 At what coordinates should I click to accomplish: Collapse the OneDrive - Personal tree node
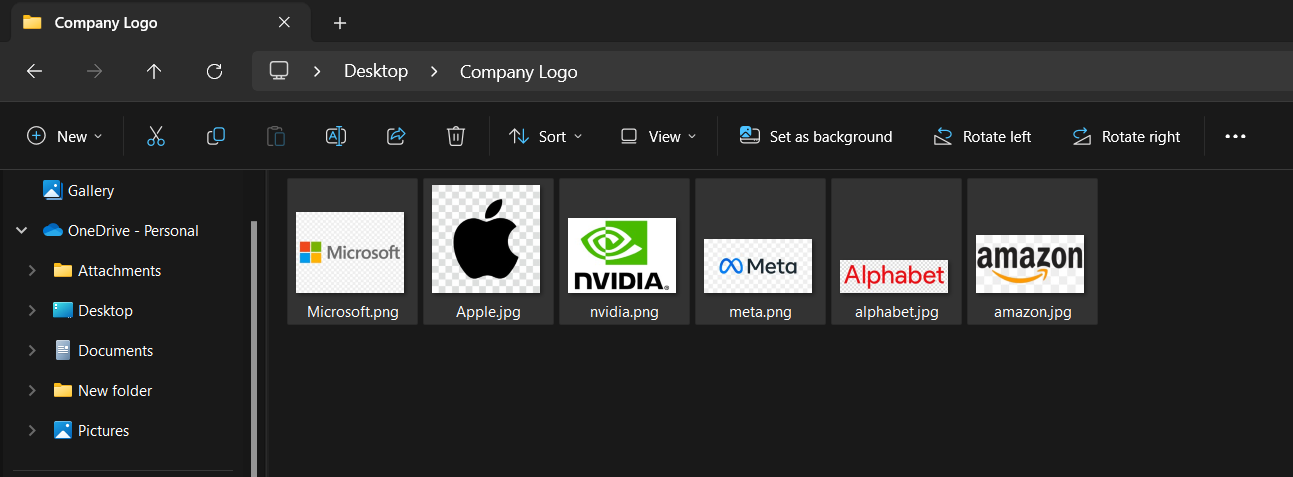pyautogui.click(x=22, y=231)
